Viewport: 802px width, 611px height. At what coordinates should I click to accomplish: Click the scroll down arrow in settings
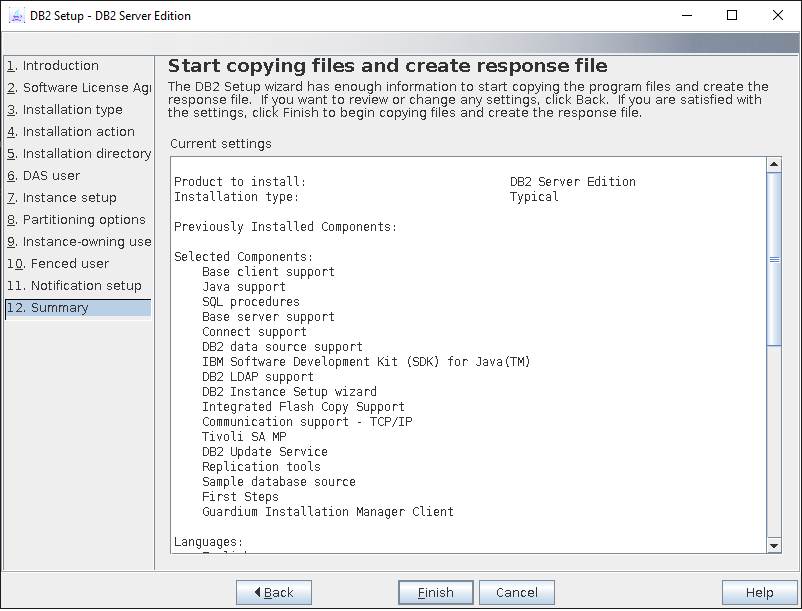pos(774,545)
